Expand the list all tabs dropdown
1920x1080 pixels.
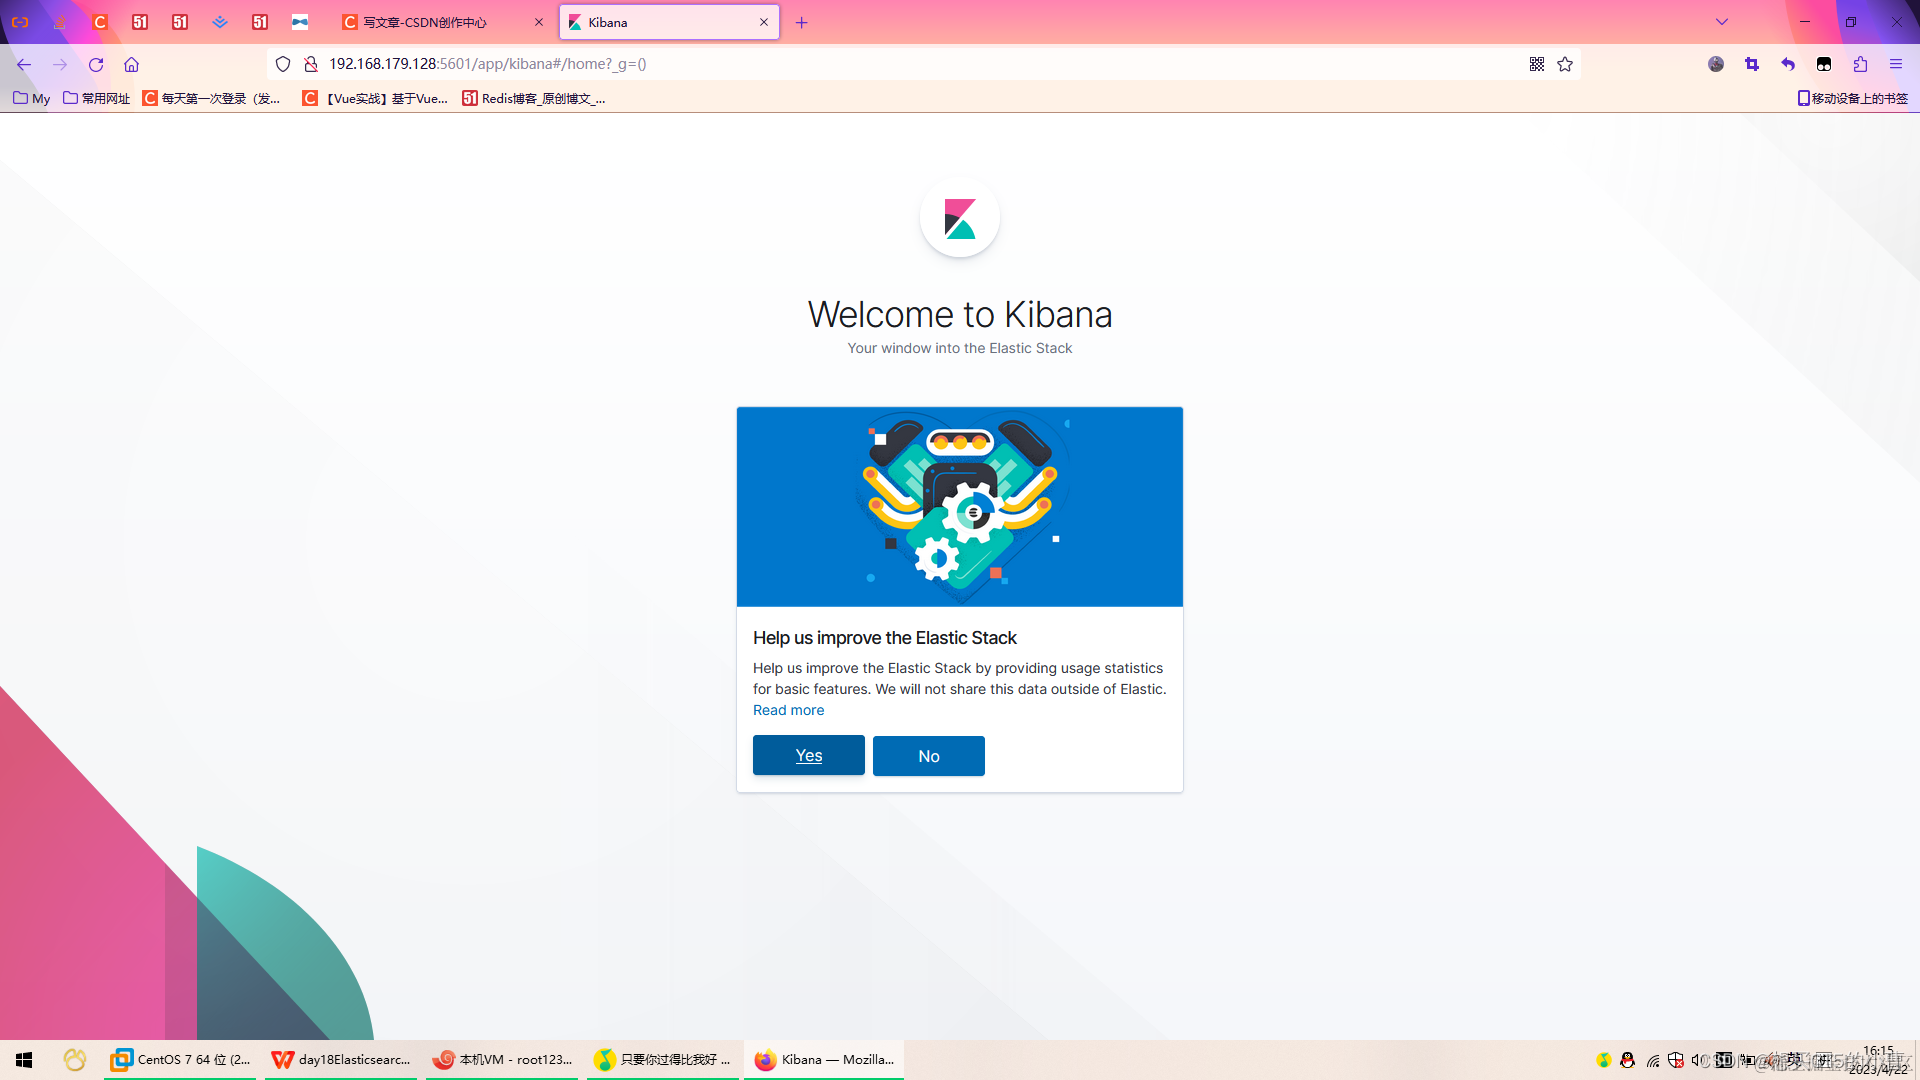1722,22
